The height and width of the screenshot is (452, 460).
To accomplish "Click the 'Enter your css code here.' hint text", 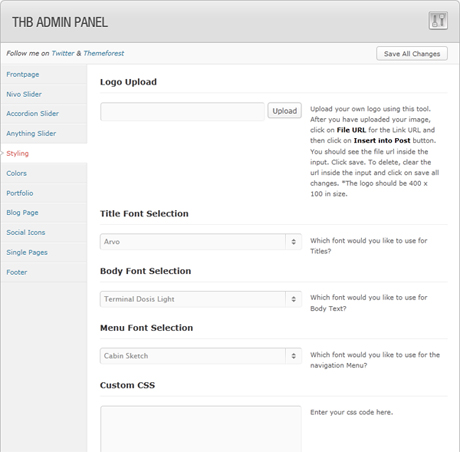I will tap(351, 412).
